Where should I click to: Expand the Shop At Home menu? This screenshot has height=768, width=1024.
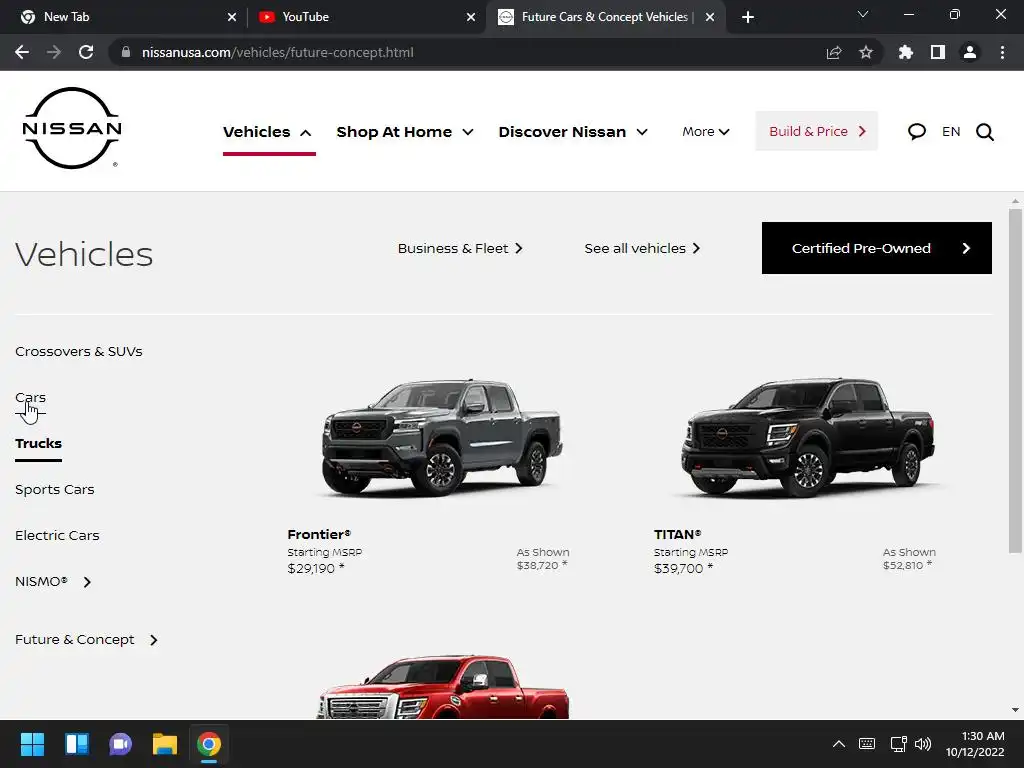(x=405, y=132)
